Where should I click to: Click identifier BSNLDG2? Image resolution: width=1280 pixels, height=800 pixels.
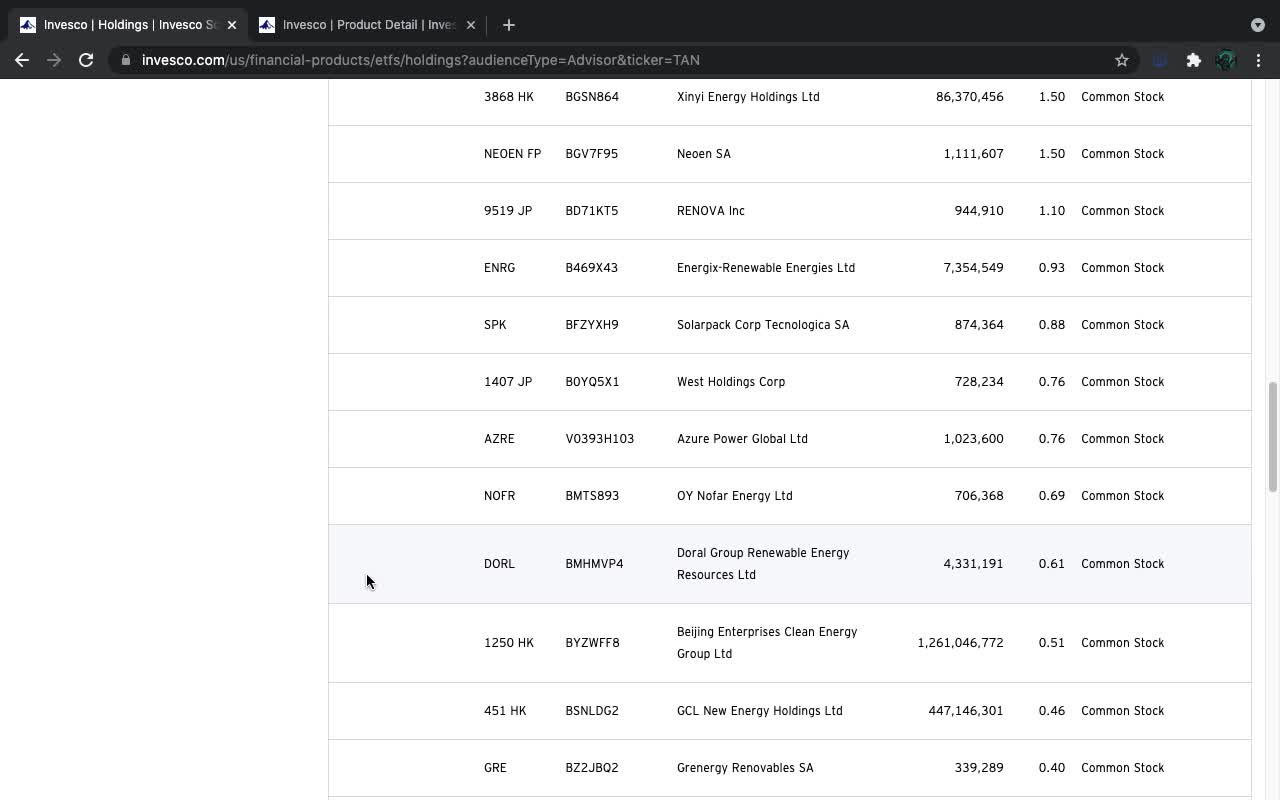click(592, 711)
